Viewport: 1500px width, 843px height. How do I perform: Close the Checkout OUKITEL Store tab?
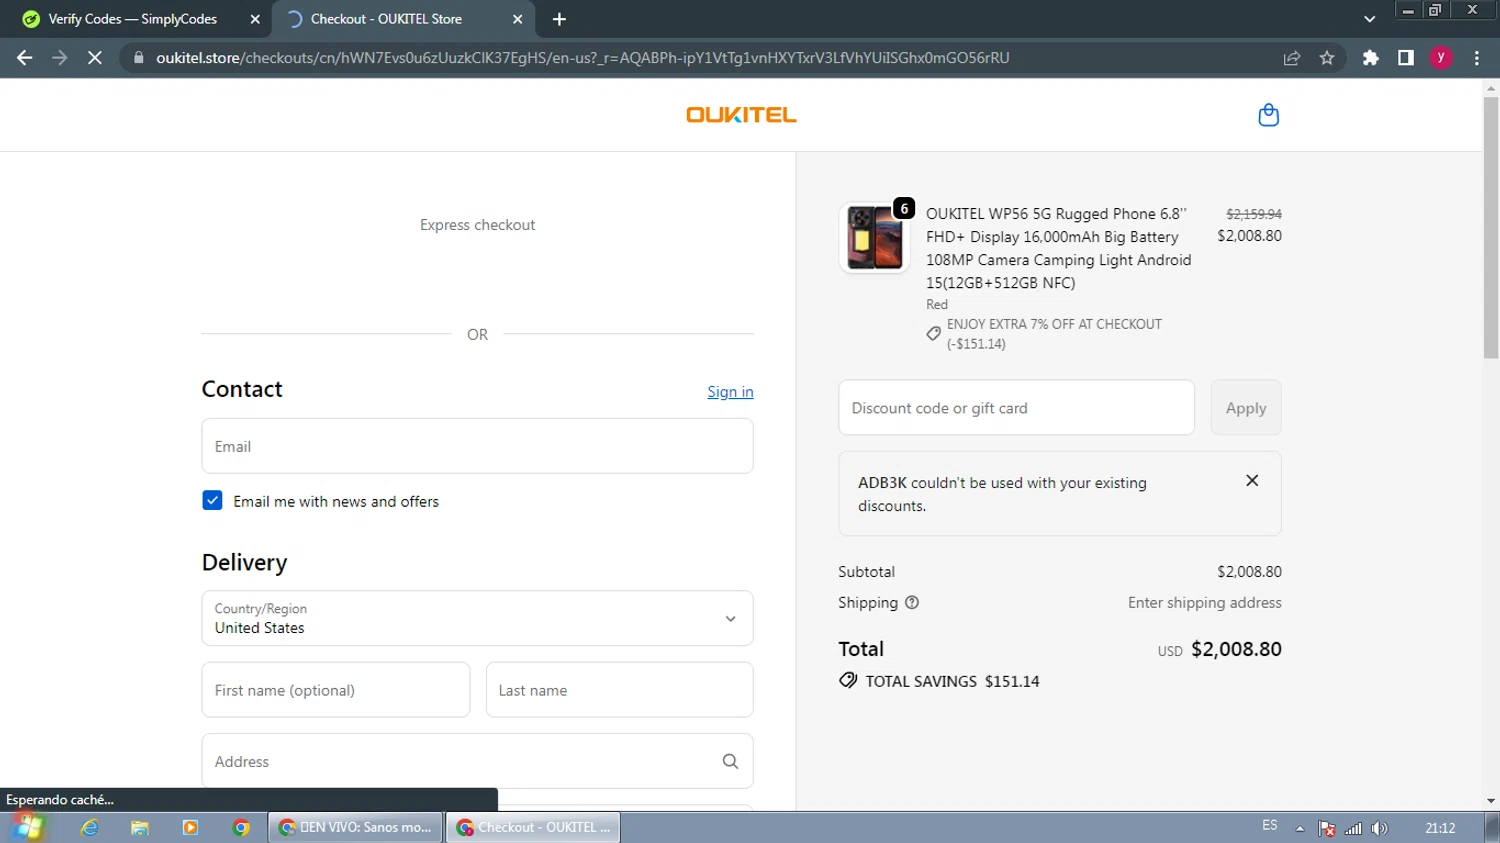click(517, 19)
